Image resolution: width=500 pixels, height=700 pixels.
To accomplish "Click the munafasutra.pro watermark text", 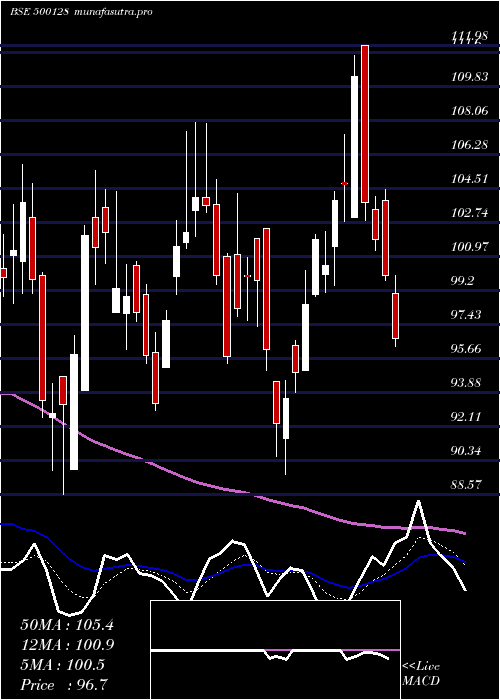I will point(113,11).
